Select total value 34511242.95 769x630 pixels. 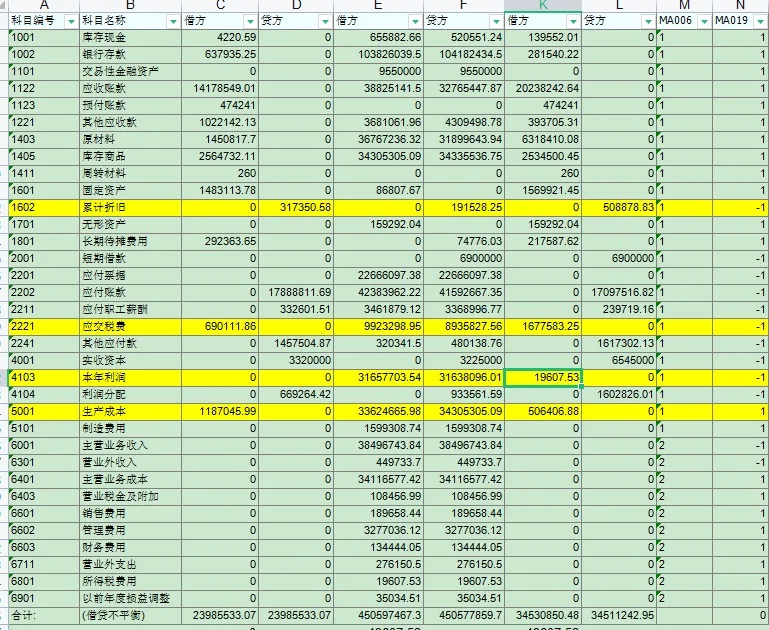pos(619,615)
